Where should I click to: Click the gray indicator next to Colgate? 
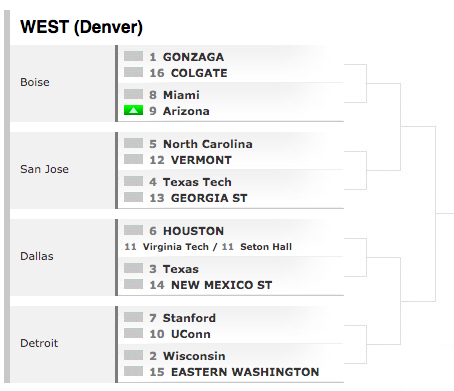[133, 72]
